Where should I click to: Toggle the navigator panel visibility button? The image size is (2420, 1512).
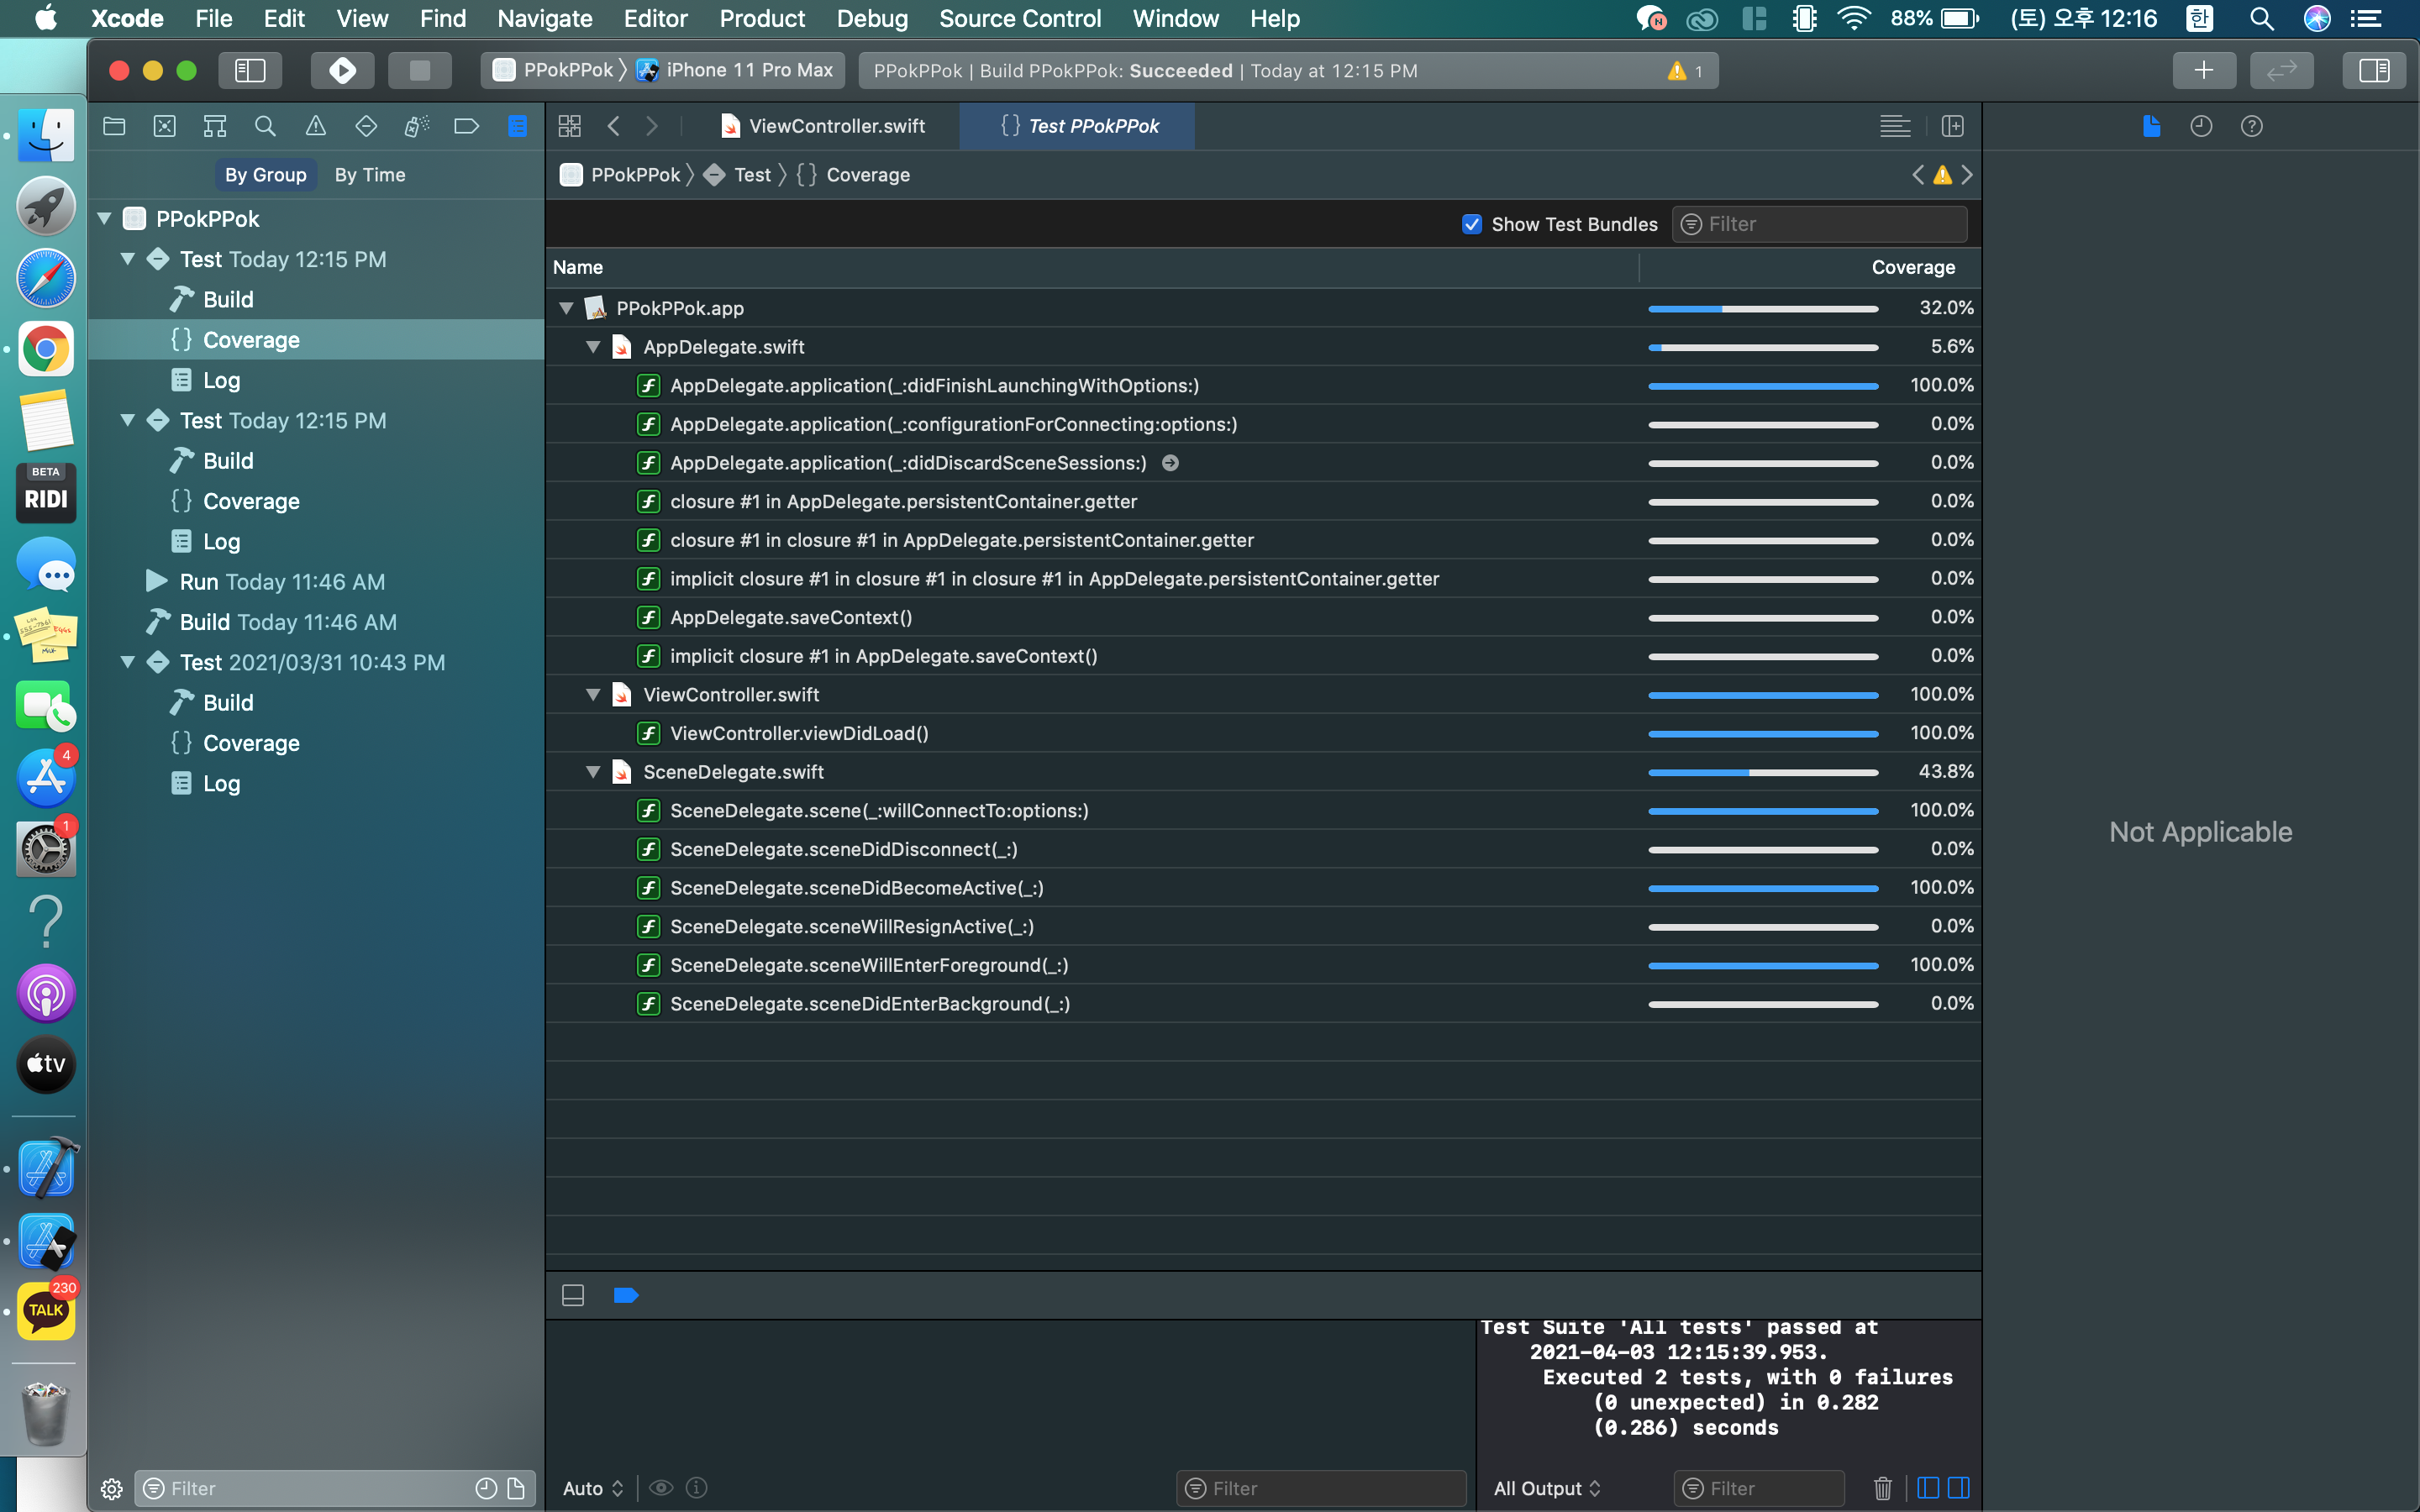point(250,70)
